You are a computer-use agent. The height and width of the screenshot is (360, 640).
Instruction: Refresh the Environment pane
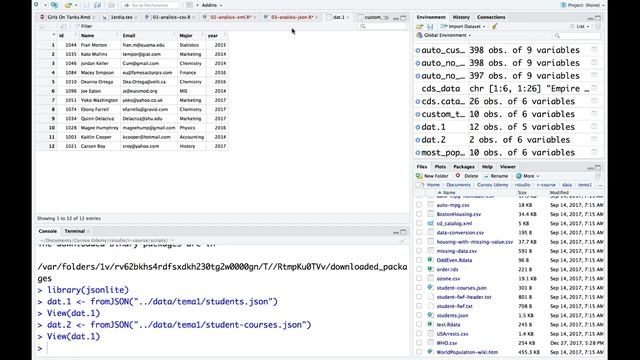598,27
